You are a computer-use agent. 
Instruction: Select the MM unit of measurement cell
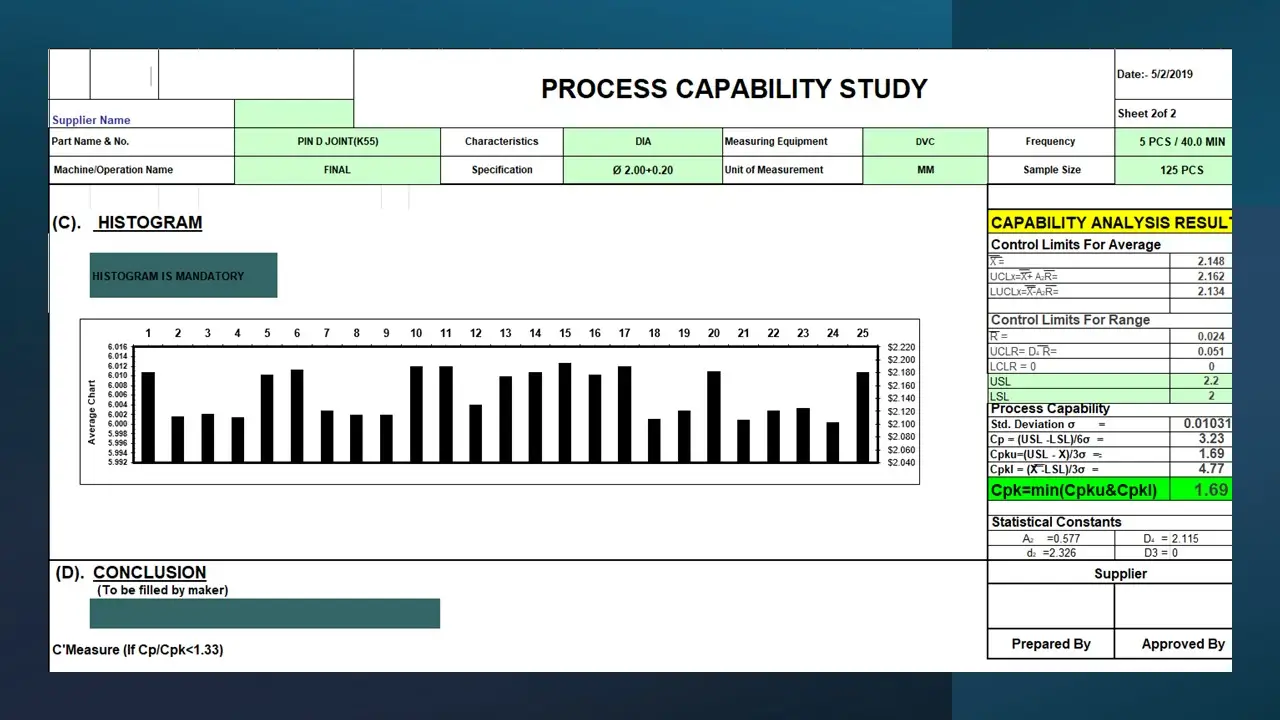[924, 170]
